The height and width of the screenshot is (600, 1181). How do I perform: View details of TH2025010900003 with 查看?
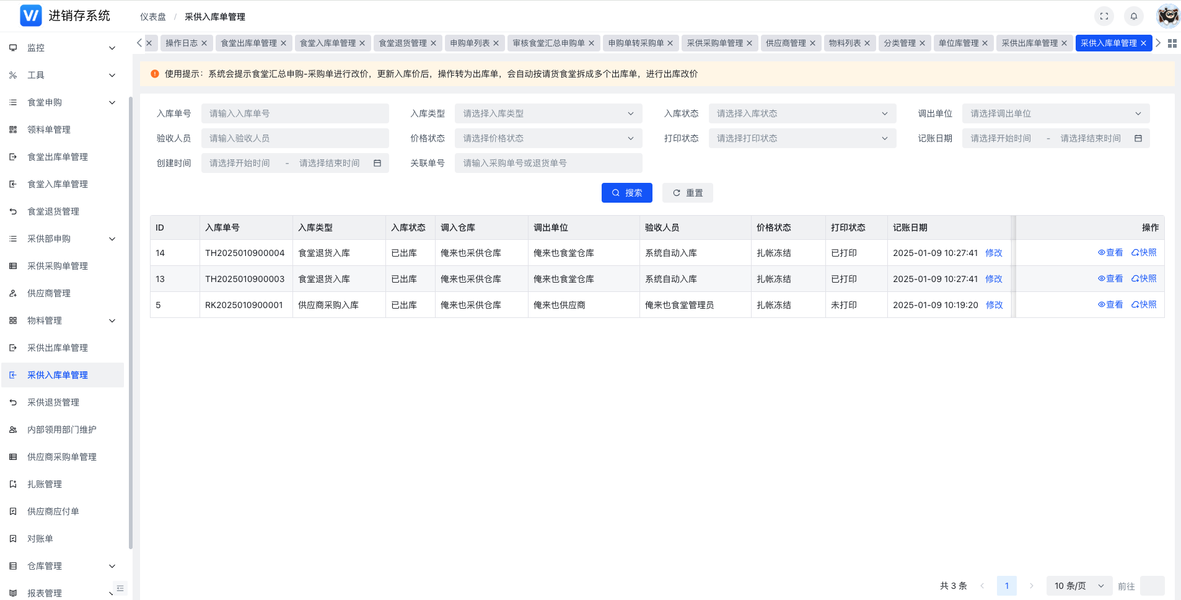pos(1110,279)
